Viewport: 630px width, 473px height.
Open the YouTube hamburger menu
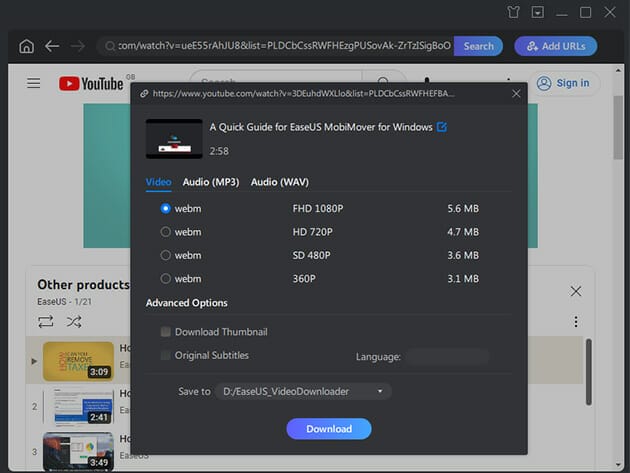(34, 84)
